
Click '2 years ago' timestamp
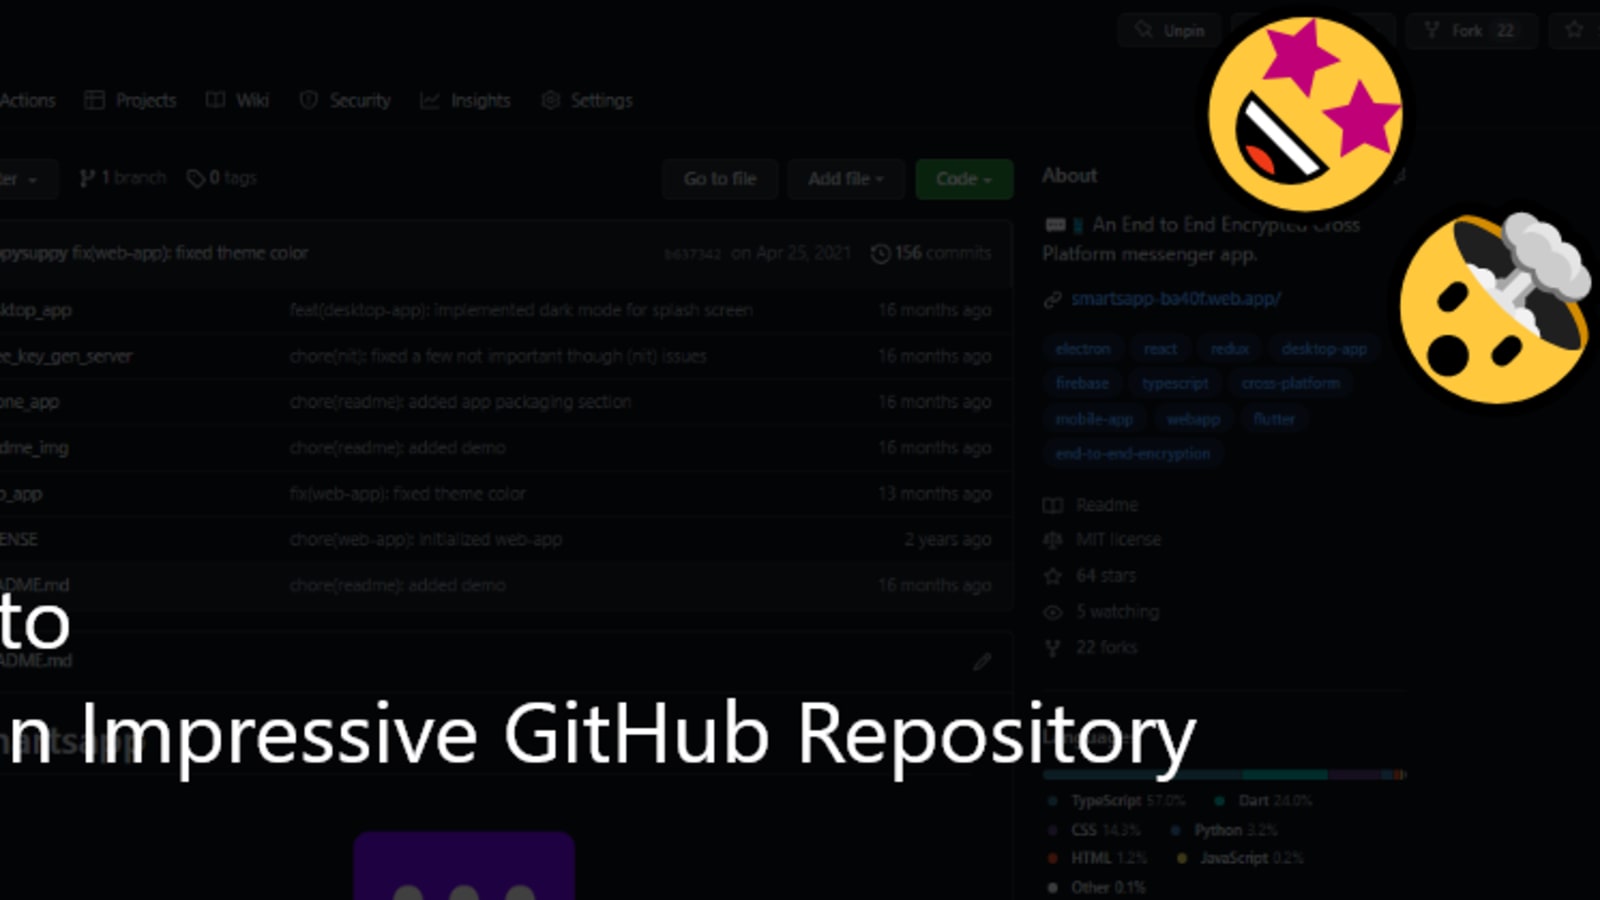pyautogui.click(x=948, y=539)
